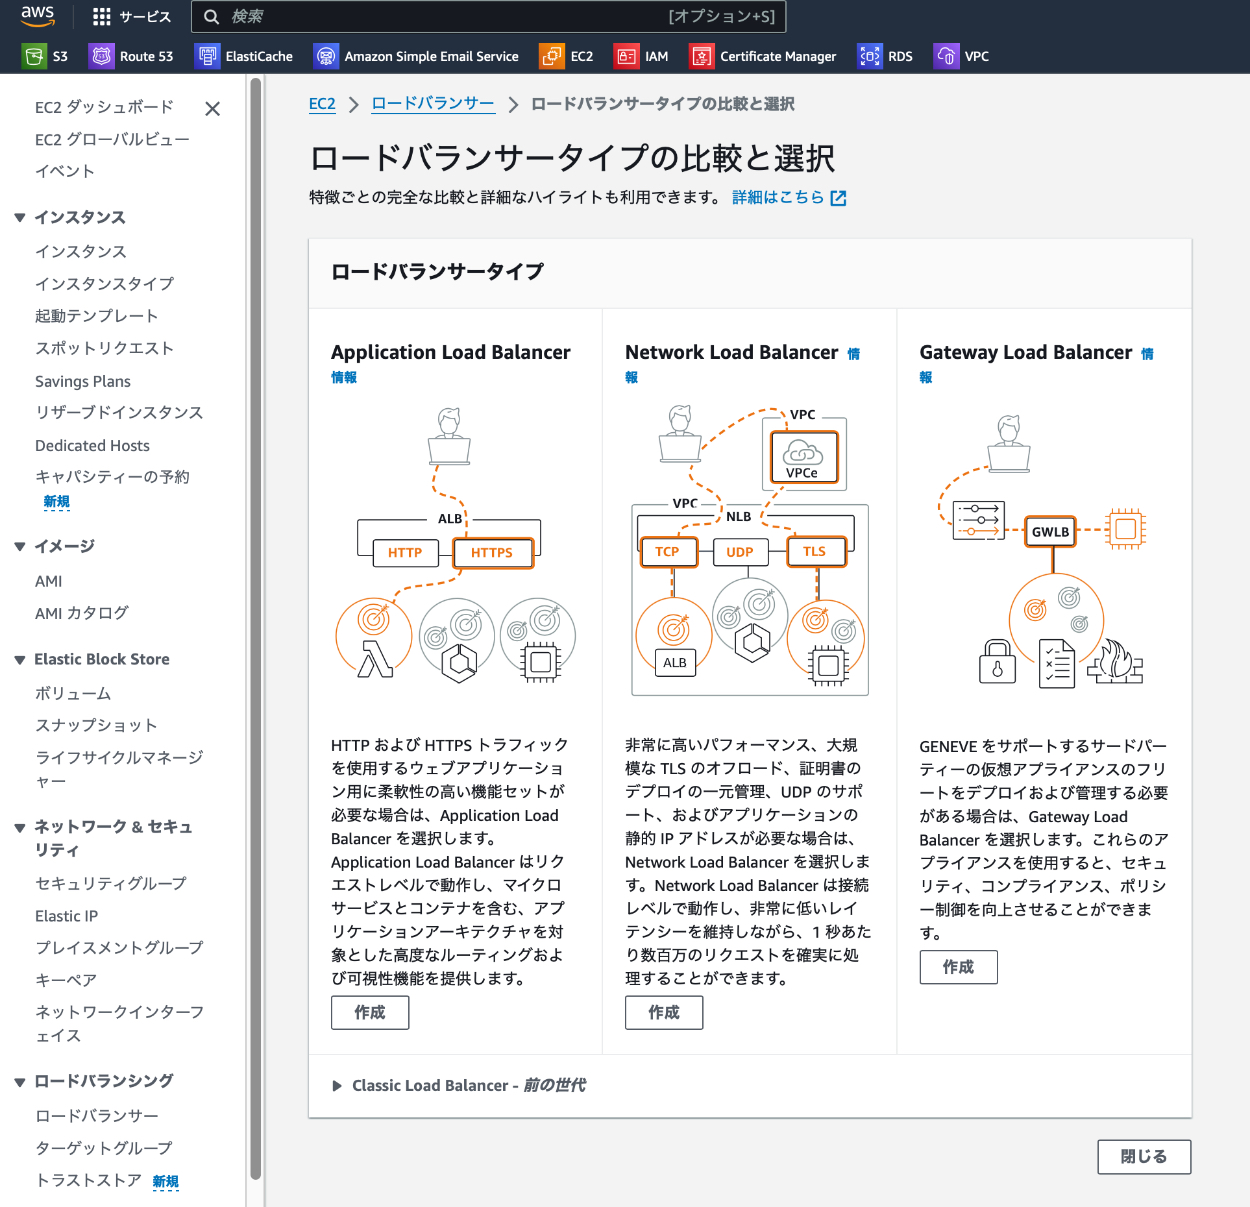
Task: Open the S3 shortcut icon
Action: [x=35, y=56]
